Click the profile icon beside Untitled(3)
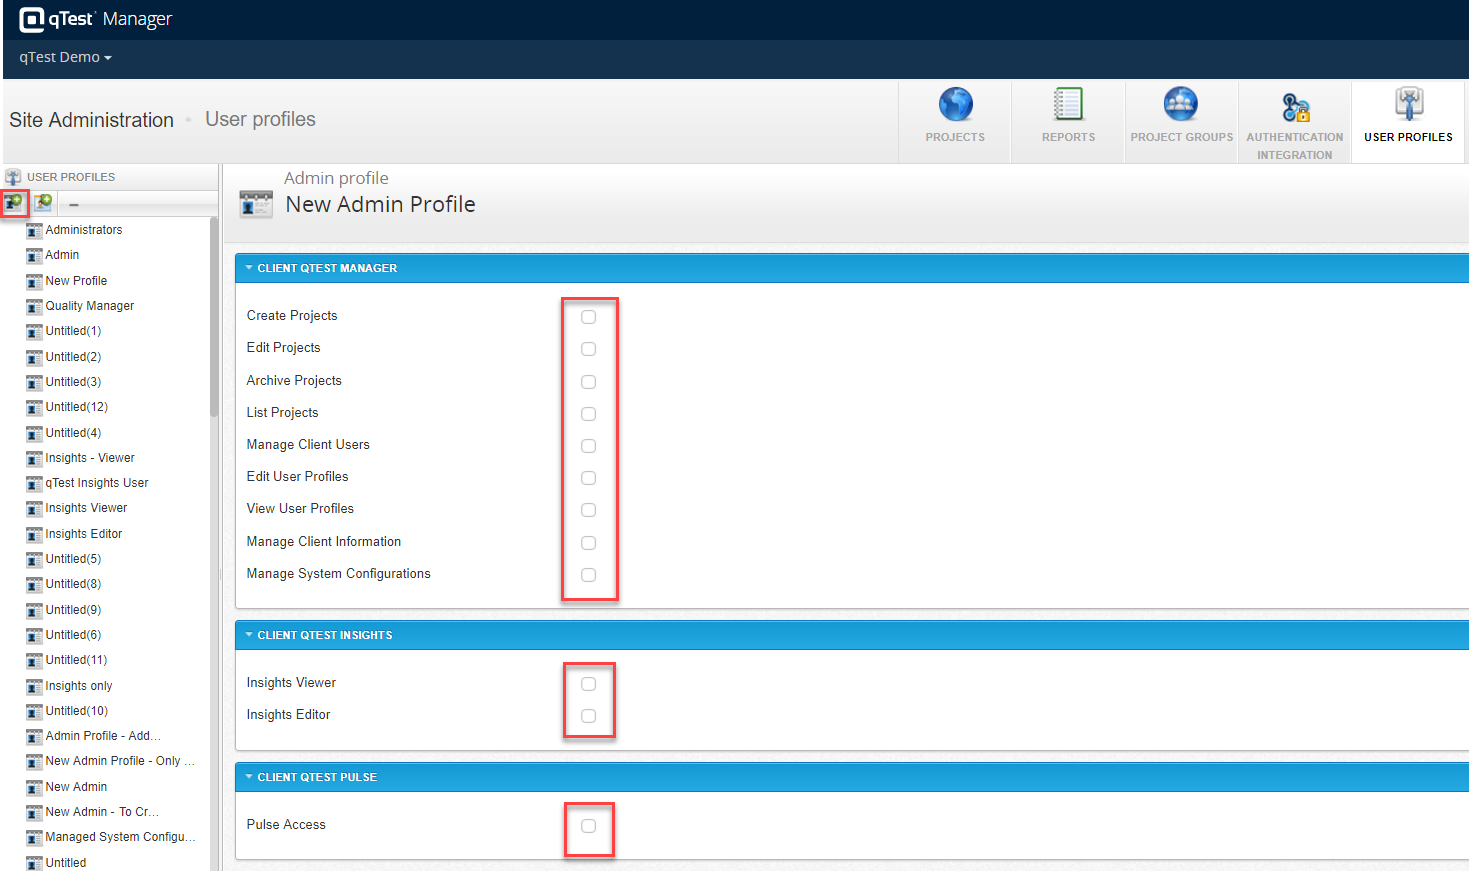Image resolution: width=1469 pixels, height=871 pixels. point(34,383)
